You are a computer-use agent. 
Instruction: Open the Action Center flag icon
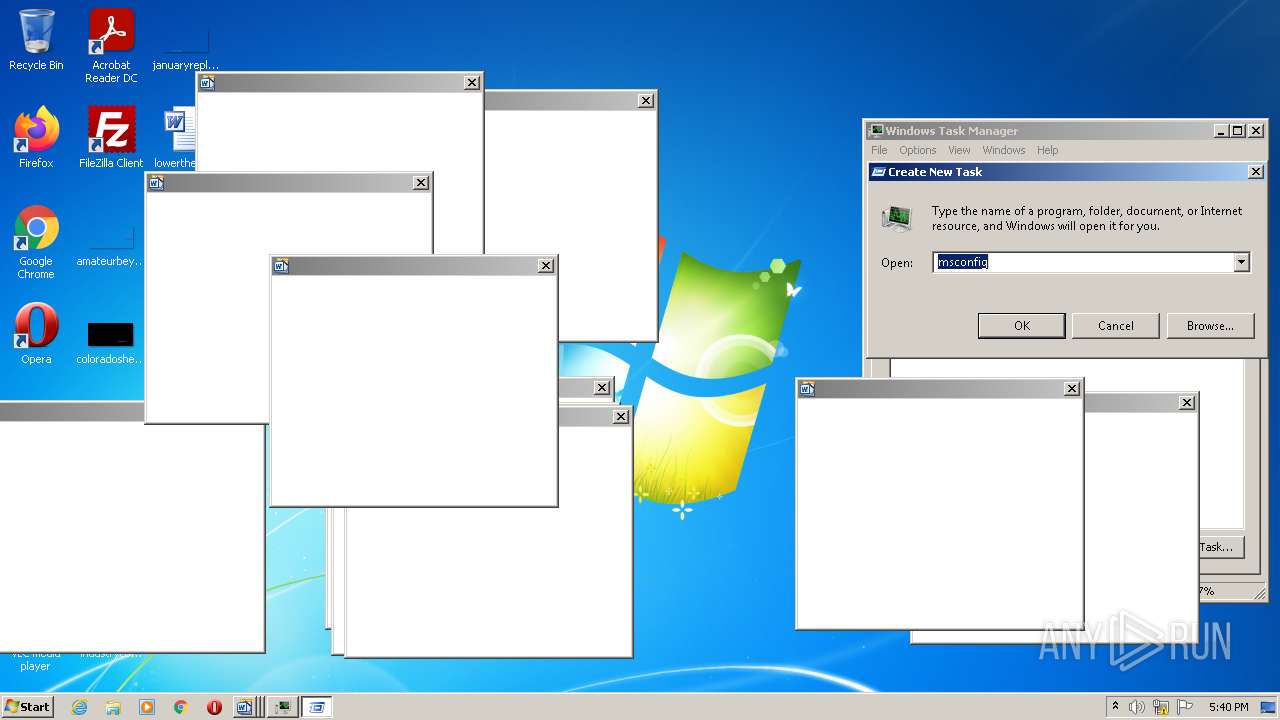pyautogui.click(x=1185, y=707)
